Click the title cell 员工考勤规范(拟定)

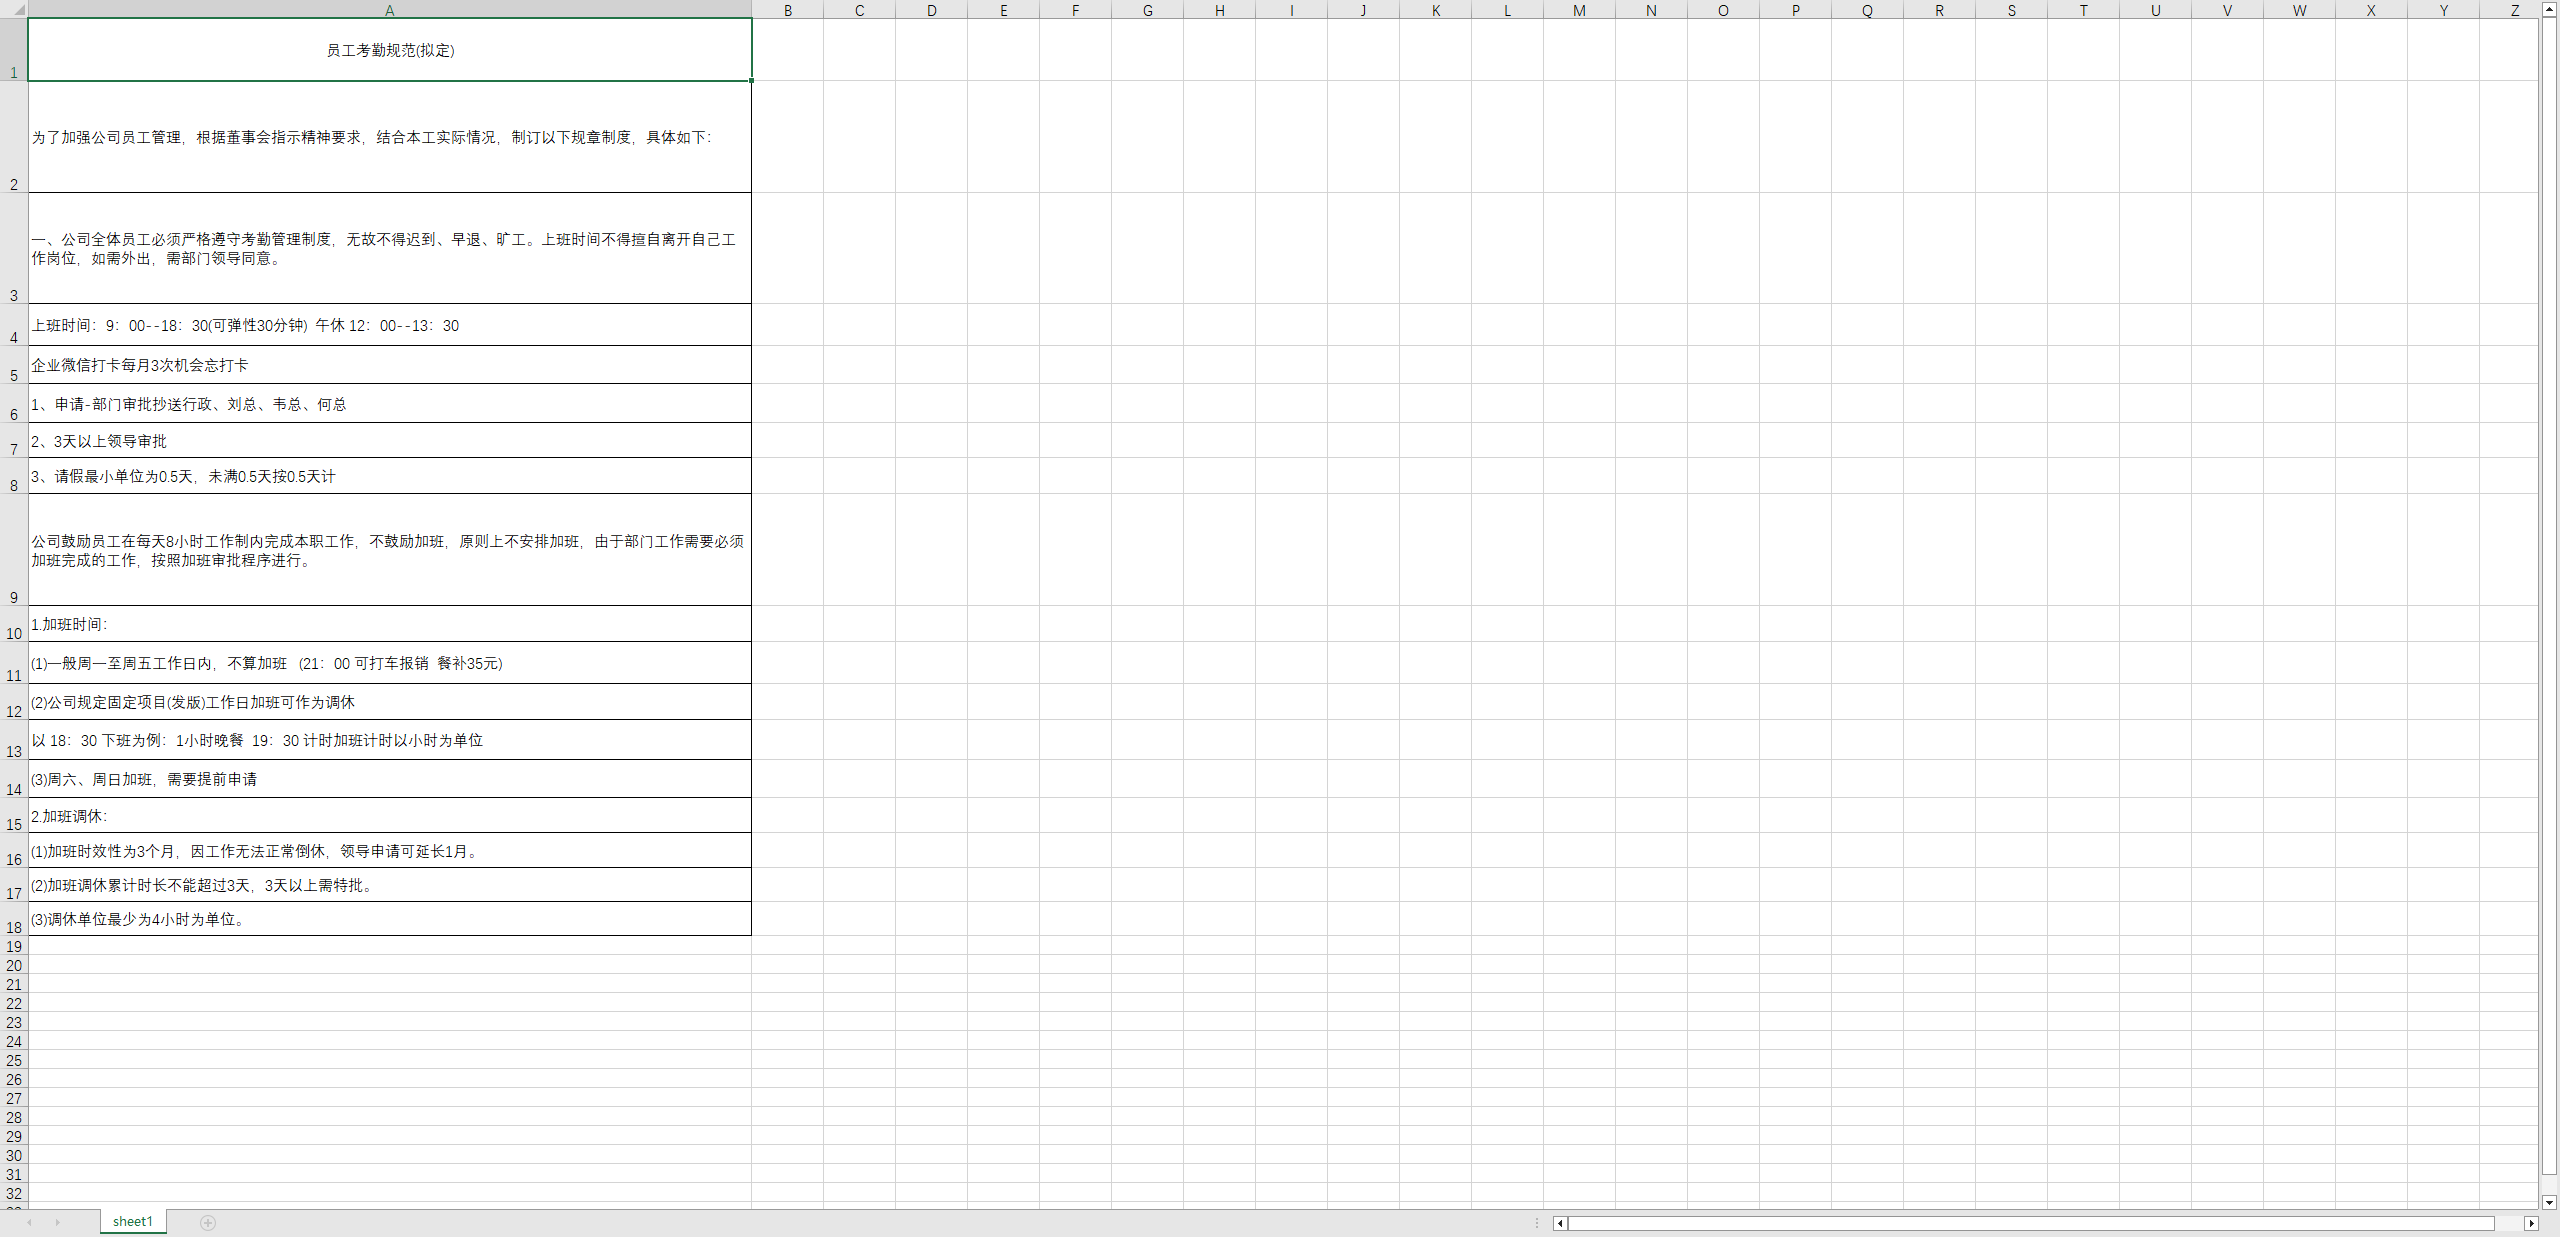390,50
